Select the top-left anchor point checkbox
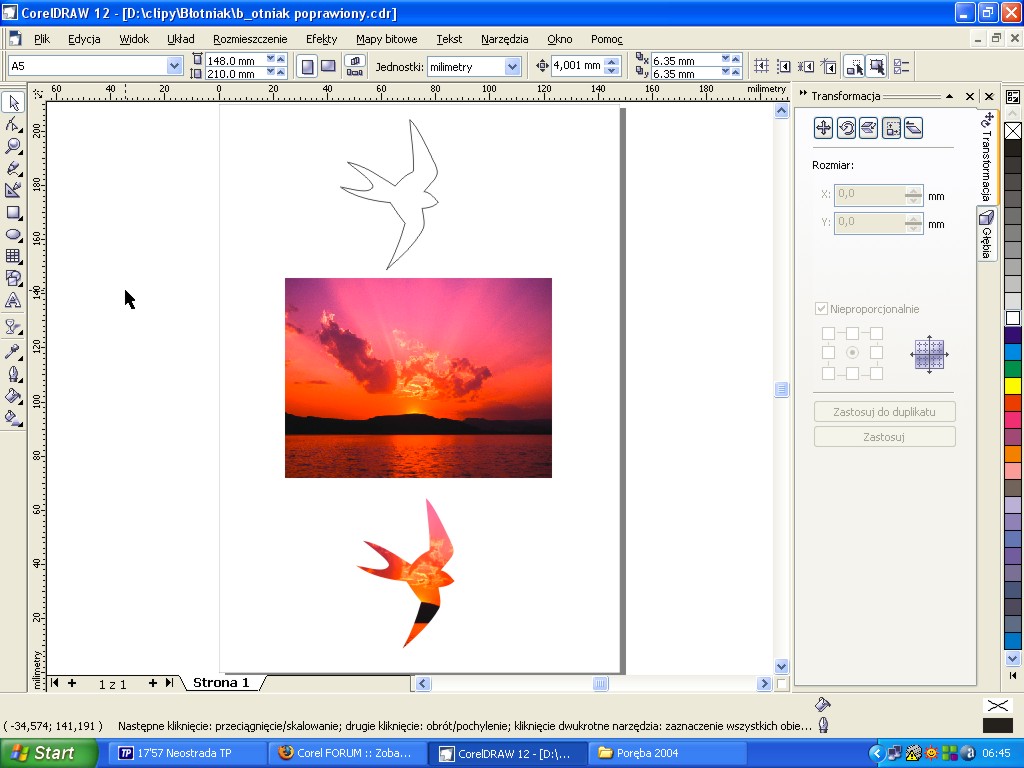This screenshot has height=768, width=1024. point(828,333)
